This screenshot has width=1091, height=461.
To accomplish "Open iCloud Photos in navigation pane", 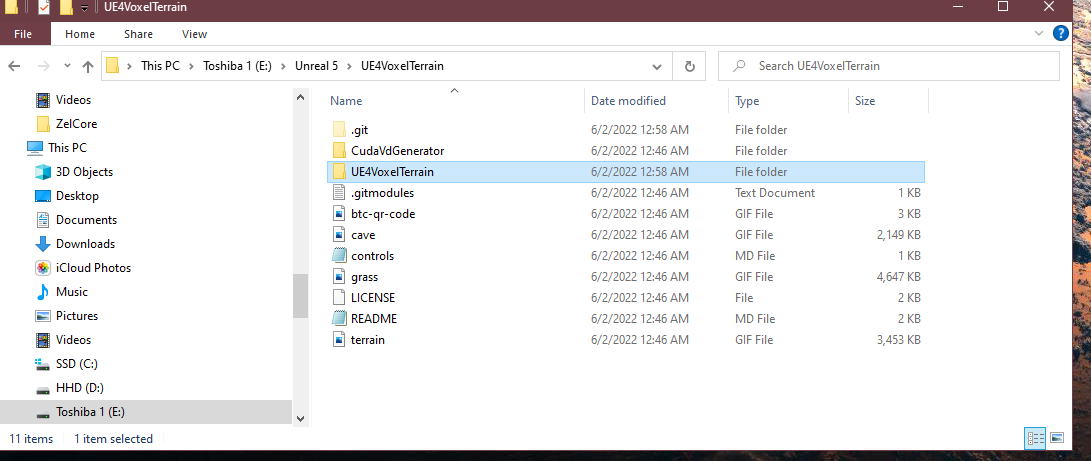I will point(93,268).
